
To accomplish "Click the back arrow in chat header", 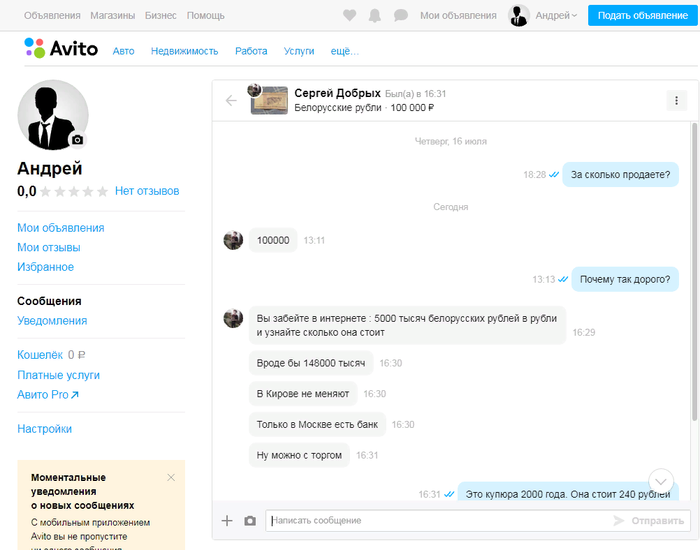I will coord(231,100).
